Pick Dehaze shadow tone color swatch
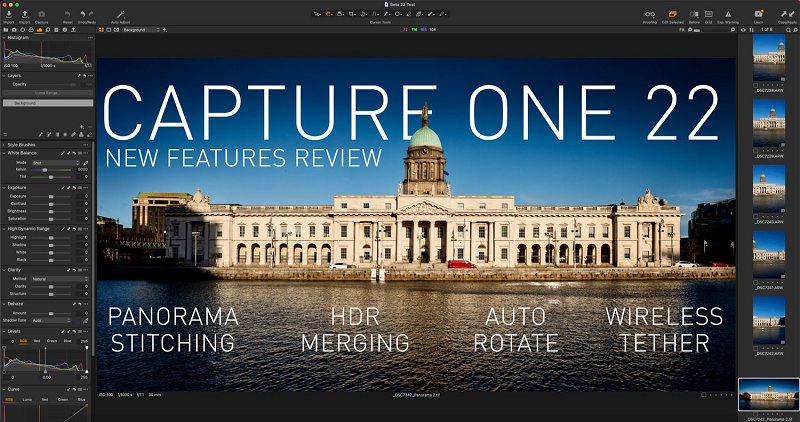The width and height of the screenshot is (800, 422). pyautogui.click(x=79, y=320)
